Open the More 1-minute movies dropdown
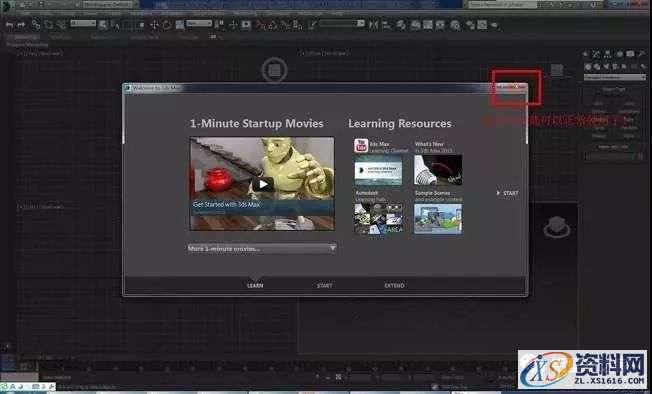The width and height of the screenshot is (652, 394). point(262,249)
